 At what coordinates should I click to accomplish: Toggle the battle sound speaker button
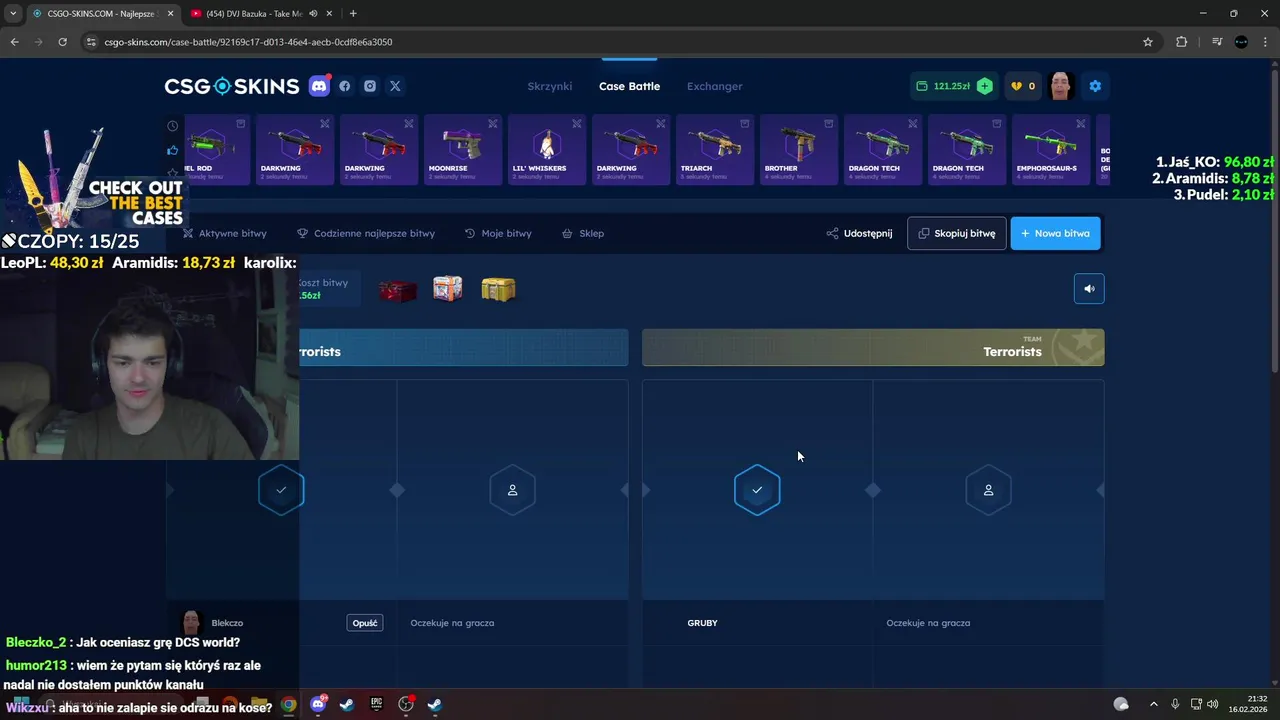[x=1089, y=289]
